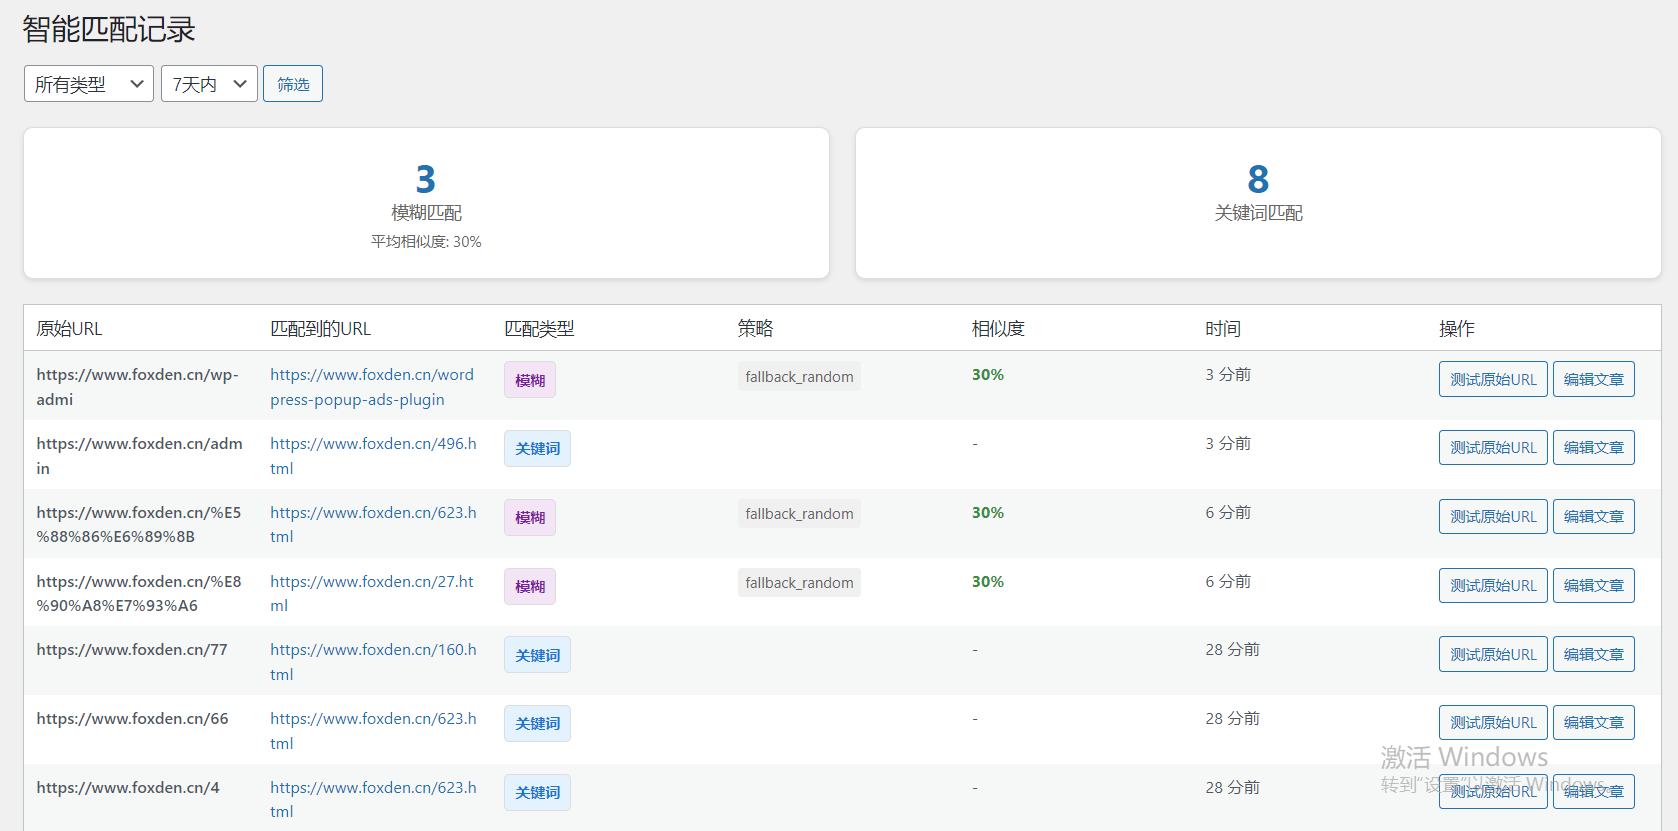Click the 关键词 badge in the /admin row
Screen dimensions: 1678x831
537,449
